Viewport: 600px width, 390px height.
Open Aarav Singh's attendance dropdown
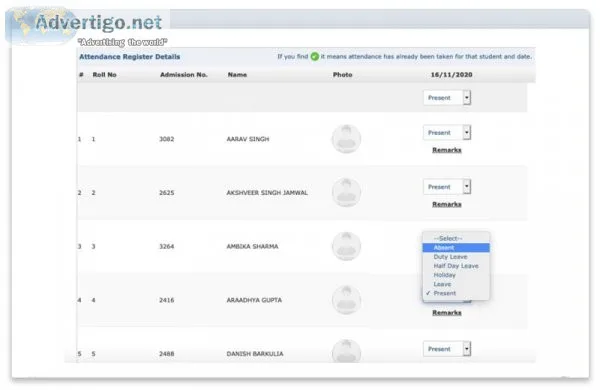[447, 132]
